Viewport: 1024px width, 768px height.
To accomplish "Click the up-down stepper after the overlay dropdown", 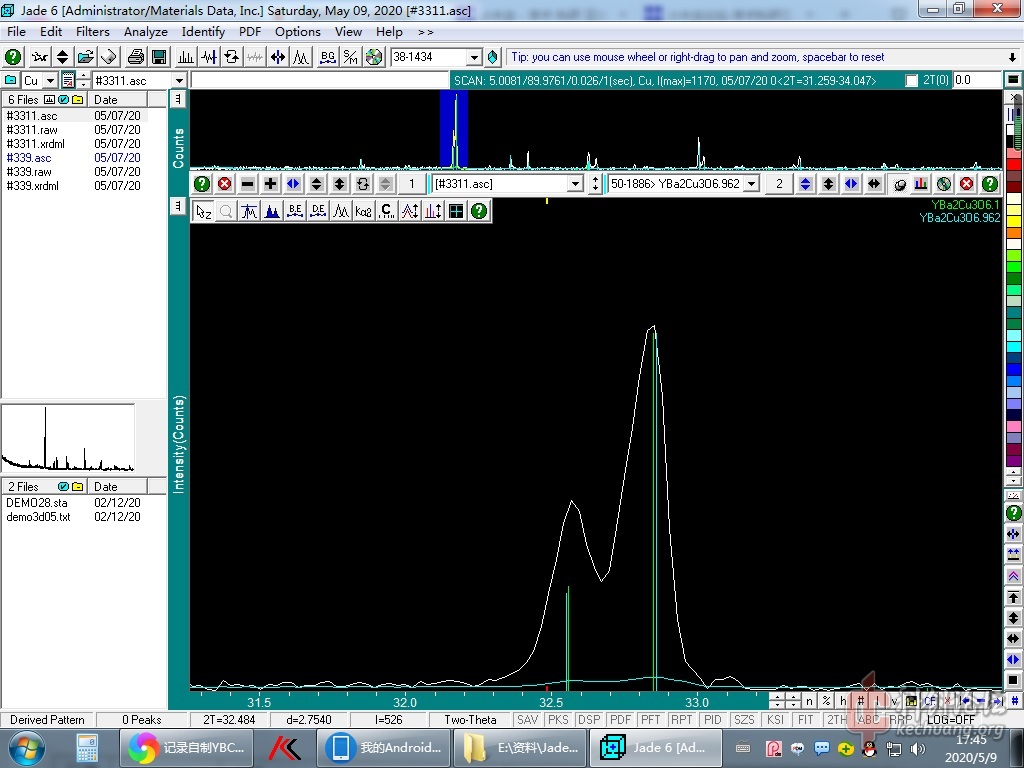I will (x=595, y=184).
